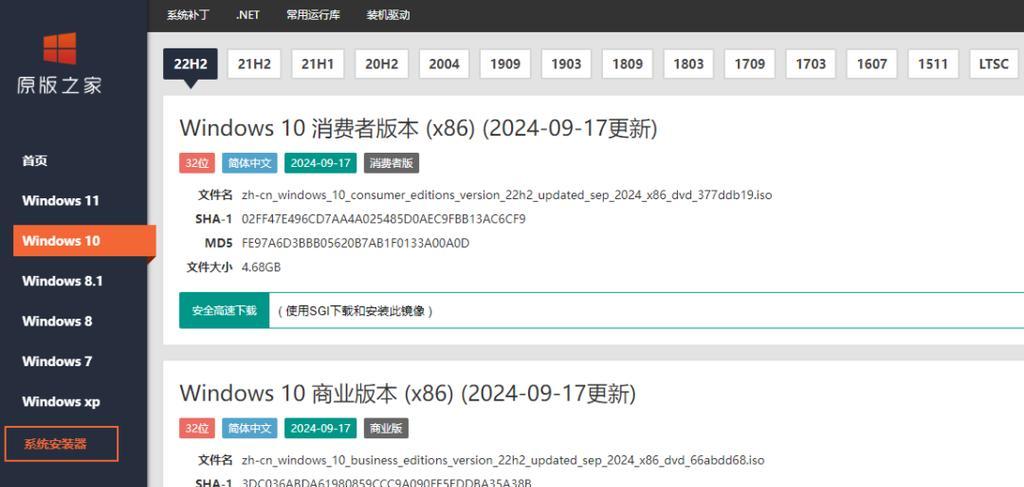Open the 装机驱动 menu
This screenshot has width=1024, height=487.
pos(389,15)
